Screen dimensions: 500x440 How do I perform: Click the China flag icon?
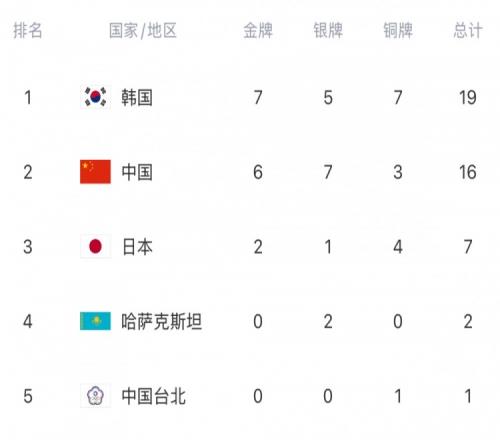[95, 172]
